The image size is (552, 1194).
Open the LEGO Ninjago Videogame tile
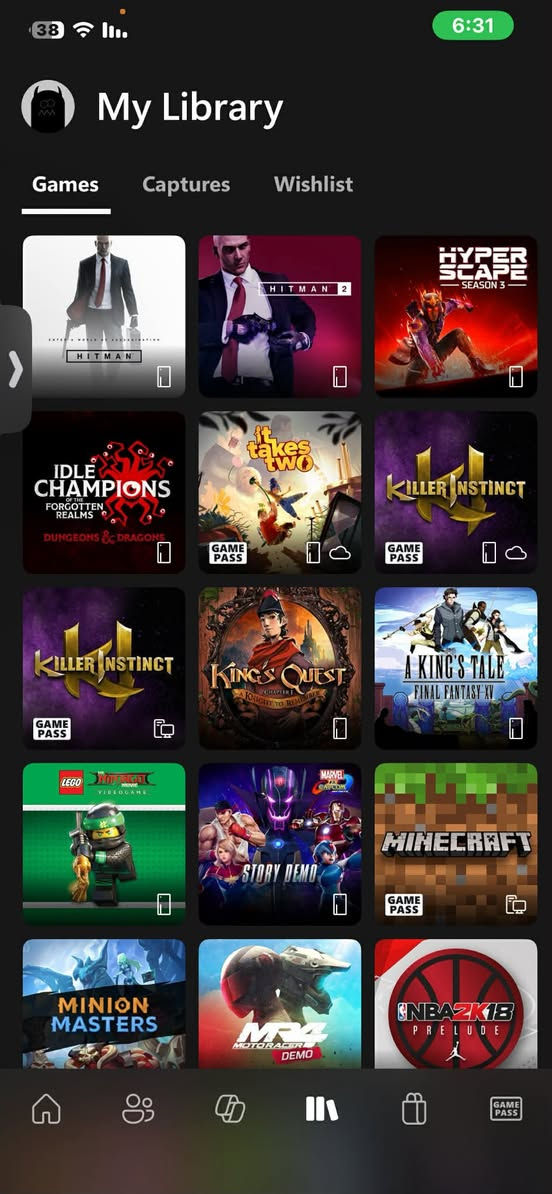[x=104, y=844]
